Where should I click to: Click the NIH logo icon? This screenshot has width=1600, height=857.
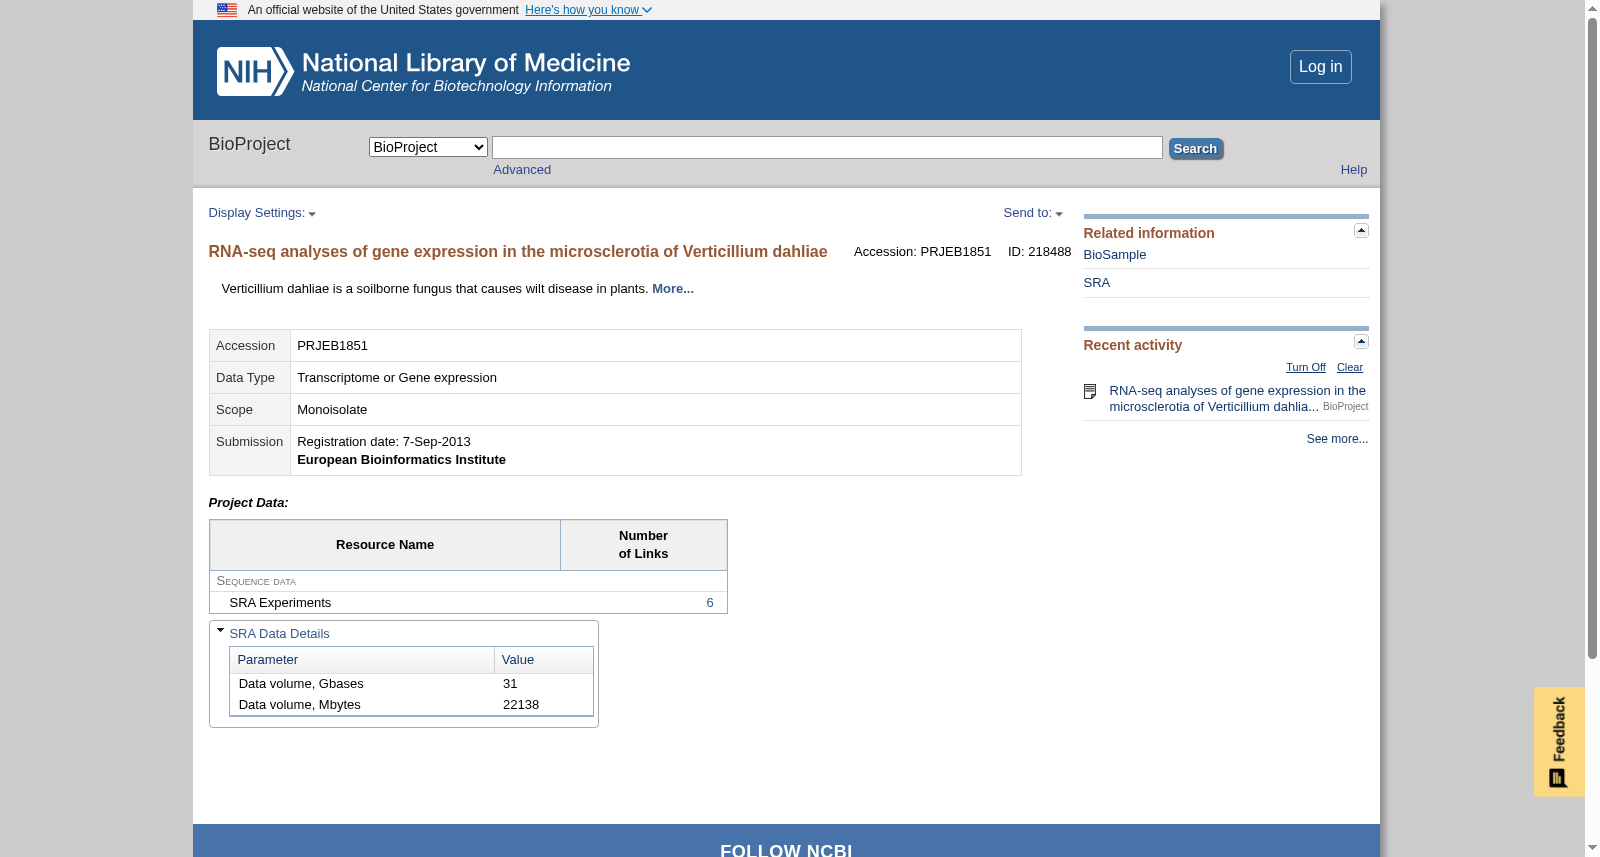(x=255, y=72)
